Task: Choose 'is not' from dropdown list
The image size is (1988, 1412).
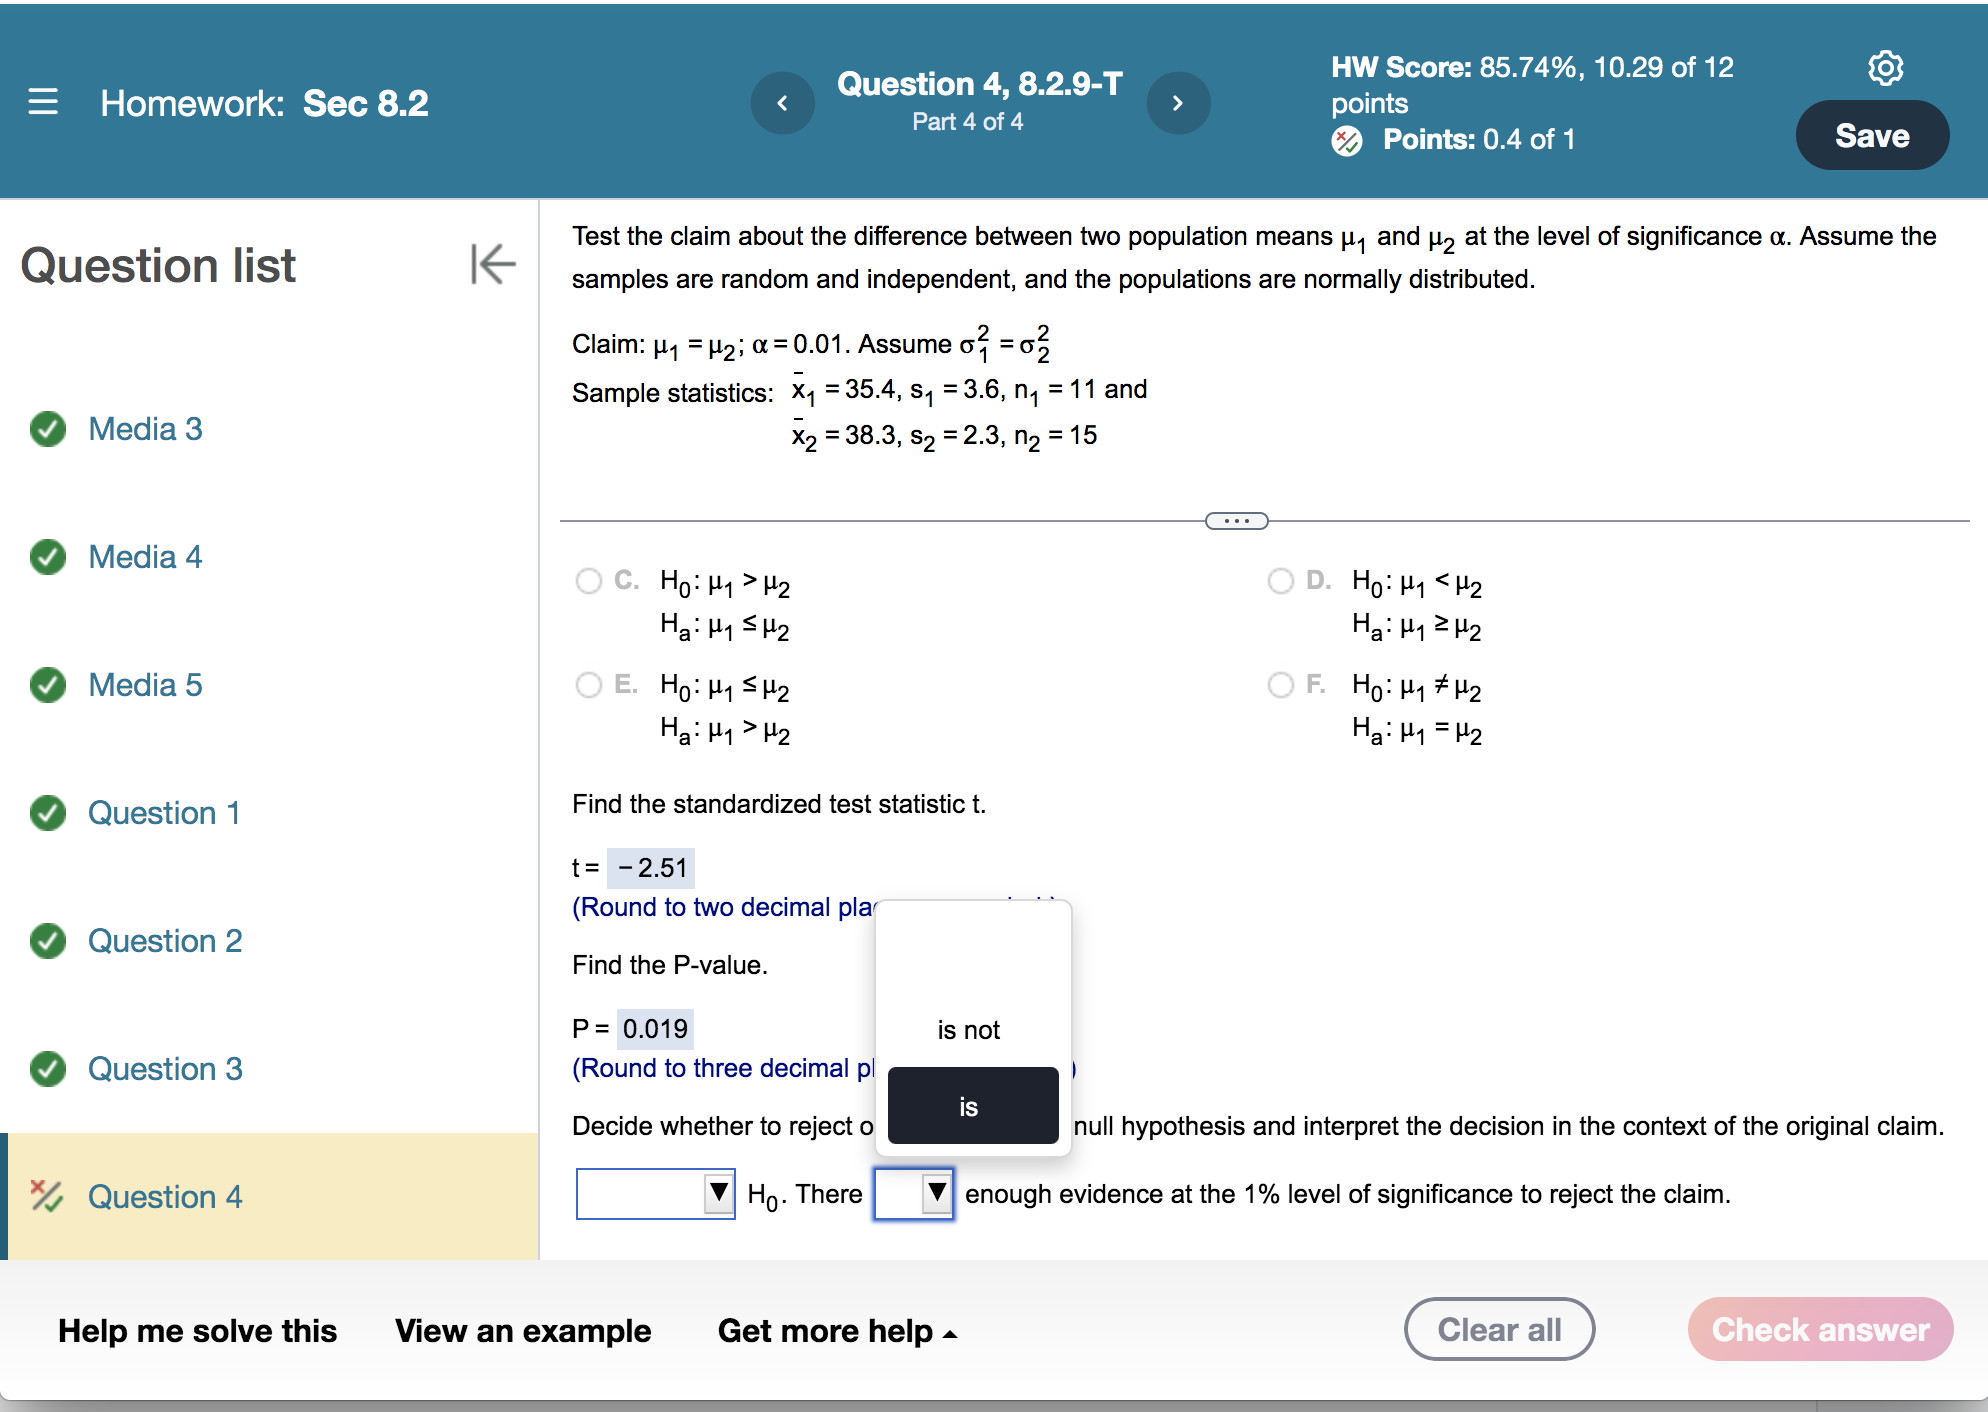Action: click(968, 1030)
